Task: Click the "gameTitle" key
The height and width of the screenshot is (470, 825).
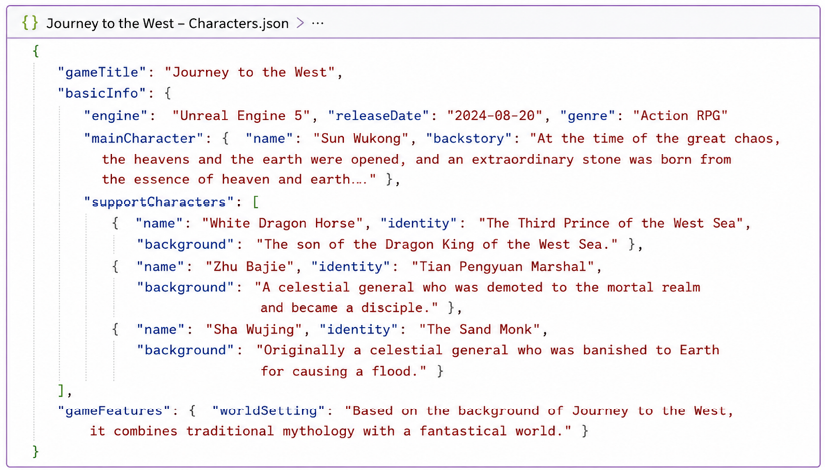Action: click(102, 72)
